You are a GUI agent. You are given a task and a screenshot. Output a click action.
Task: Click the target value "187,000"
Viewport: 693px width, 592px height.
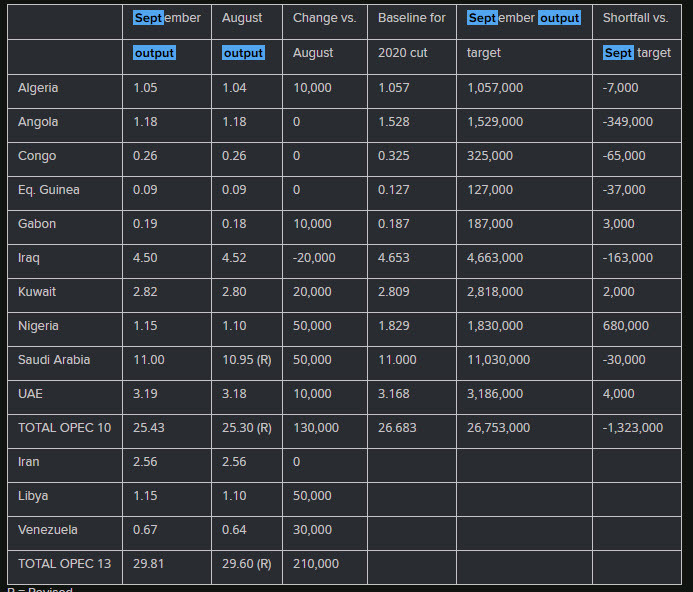tap(490, 224)
